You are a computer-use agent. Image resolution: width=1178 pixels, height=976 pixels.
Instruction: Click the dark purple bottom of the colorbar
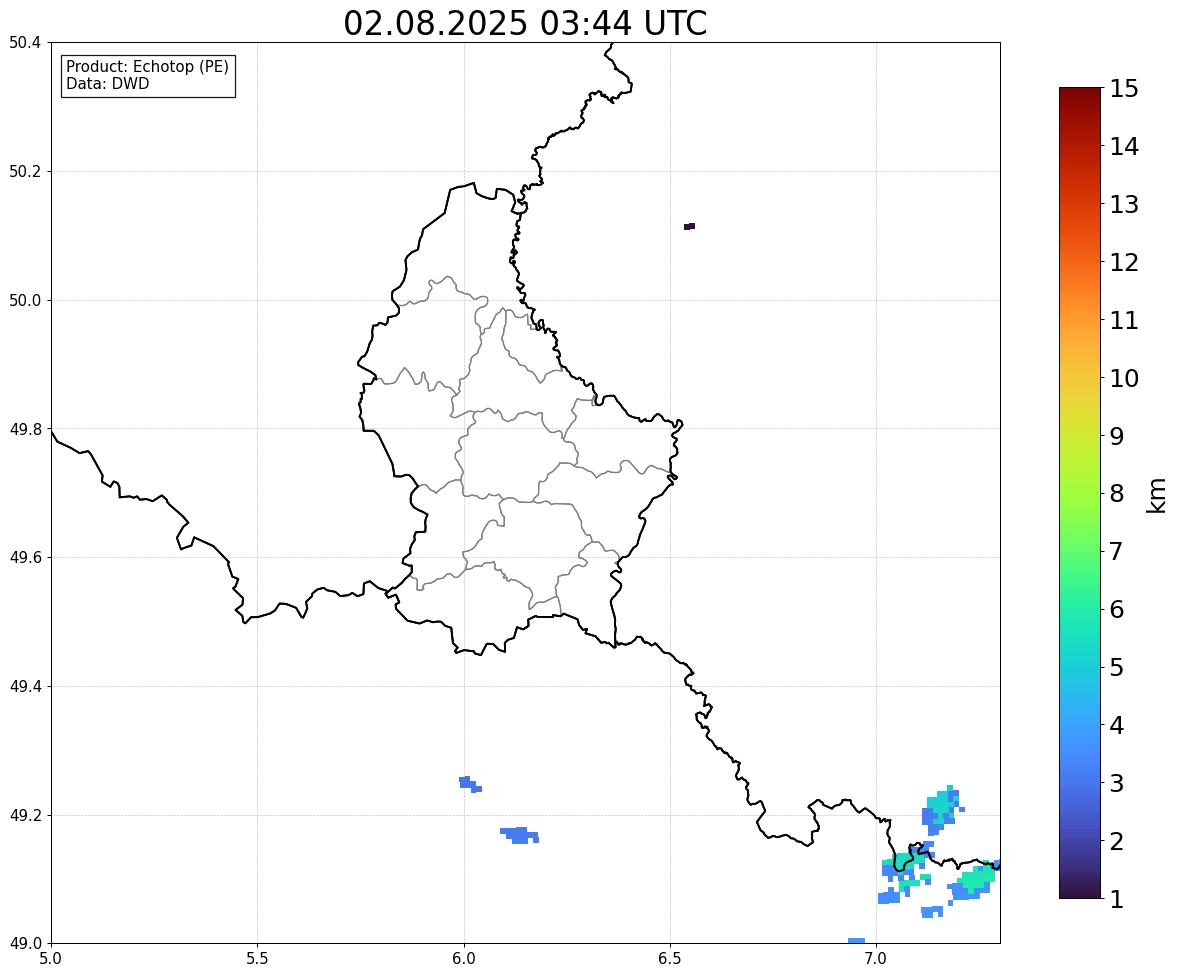(1080, 888)
